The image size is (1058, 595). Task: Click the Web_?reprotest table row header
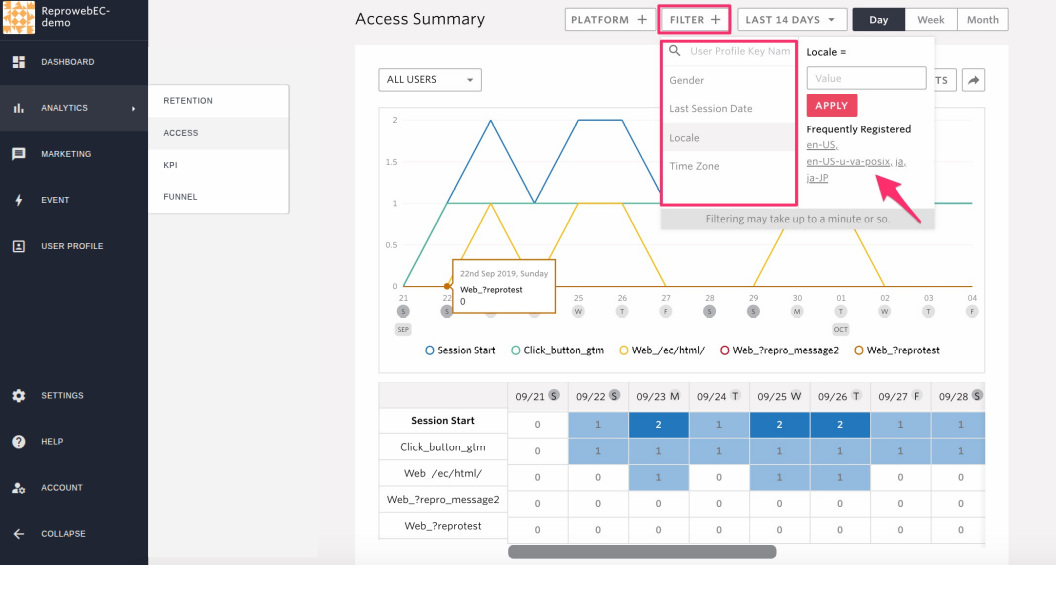pos(443,526)
